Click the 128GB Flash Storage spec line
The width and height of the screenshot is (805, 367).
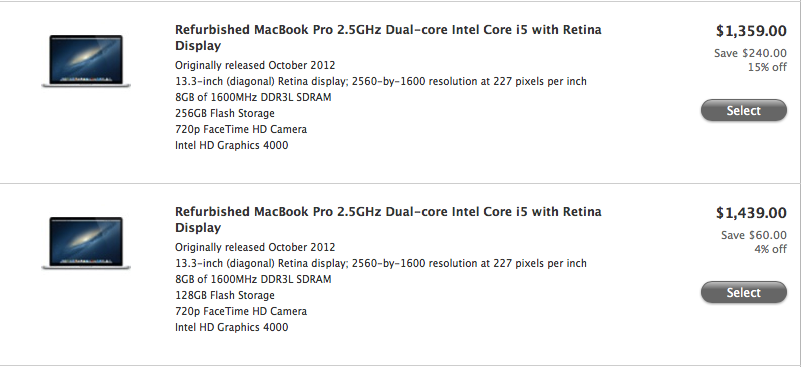click(225, 296)
